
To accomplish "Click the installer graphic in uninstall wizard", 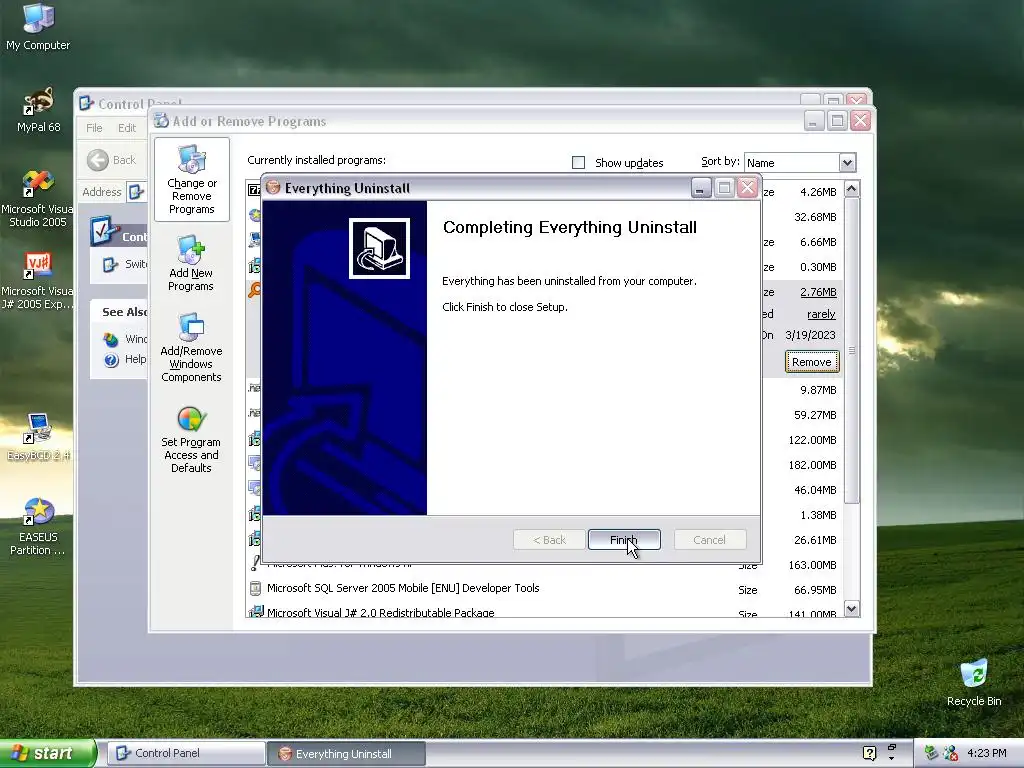I will pos(379,248).
